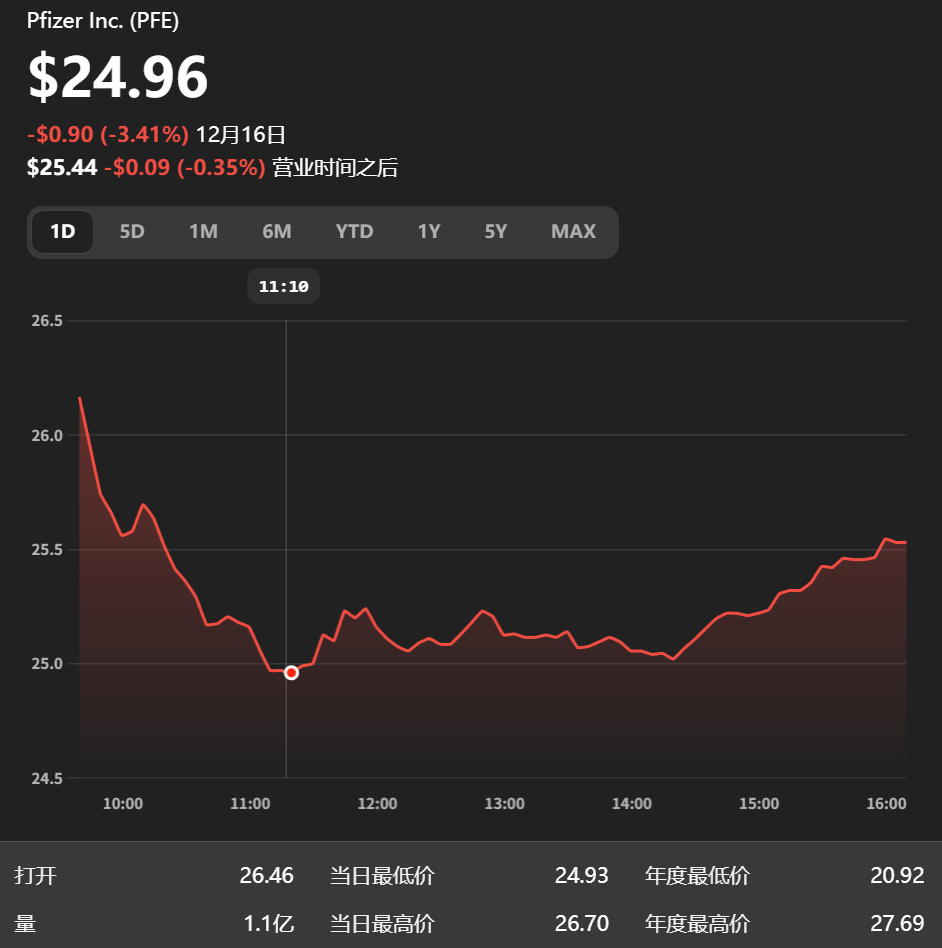Select the 5Y history tab

[496, 231]
